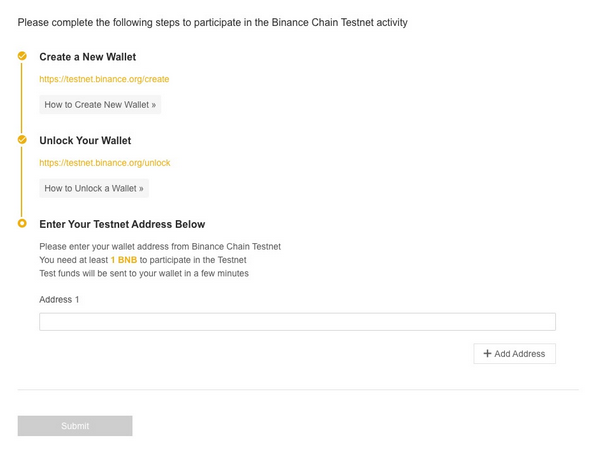Open the testnet.binance.org/unlock link

pyautogui.click(x=105, y=163)
